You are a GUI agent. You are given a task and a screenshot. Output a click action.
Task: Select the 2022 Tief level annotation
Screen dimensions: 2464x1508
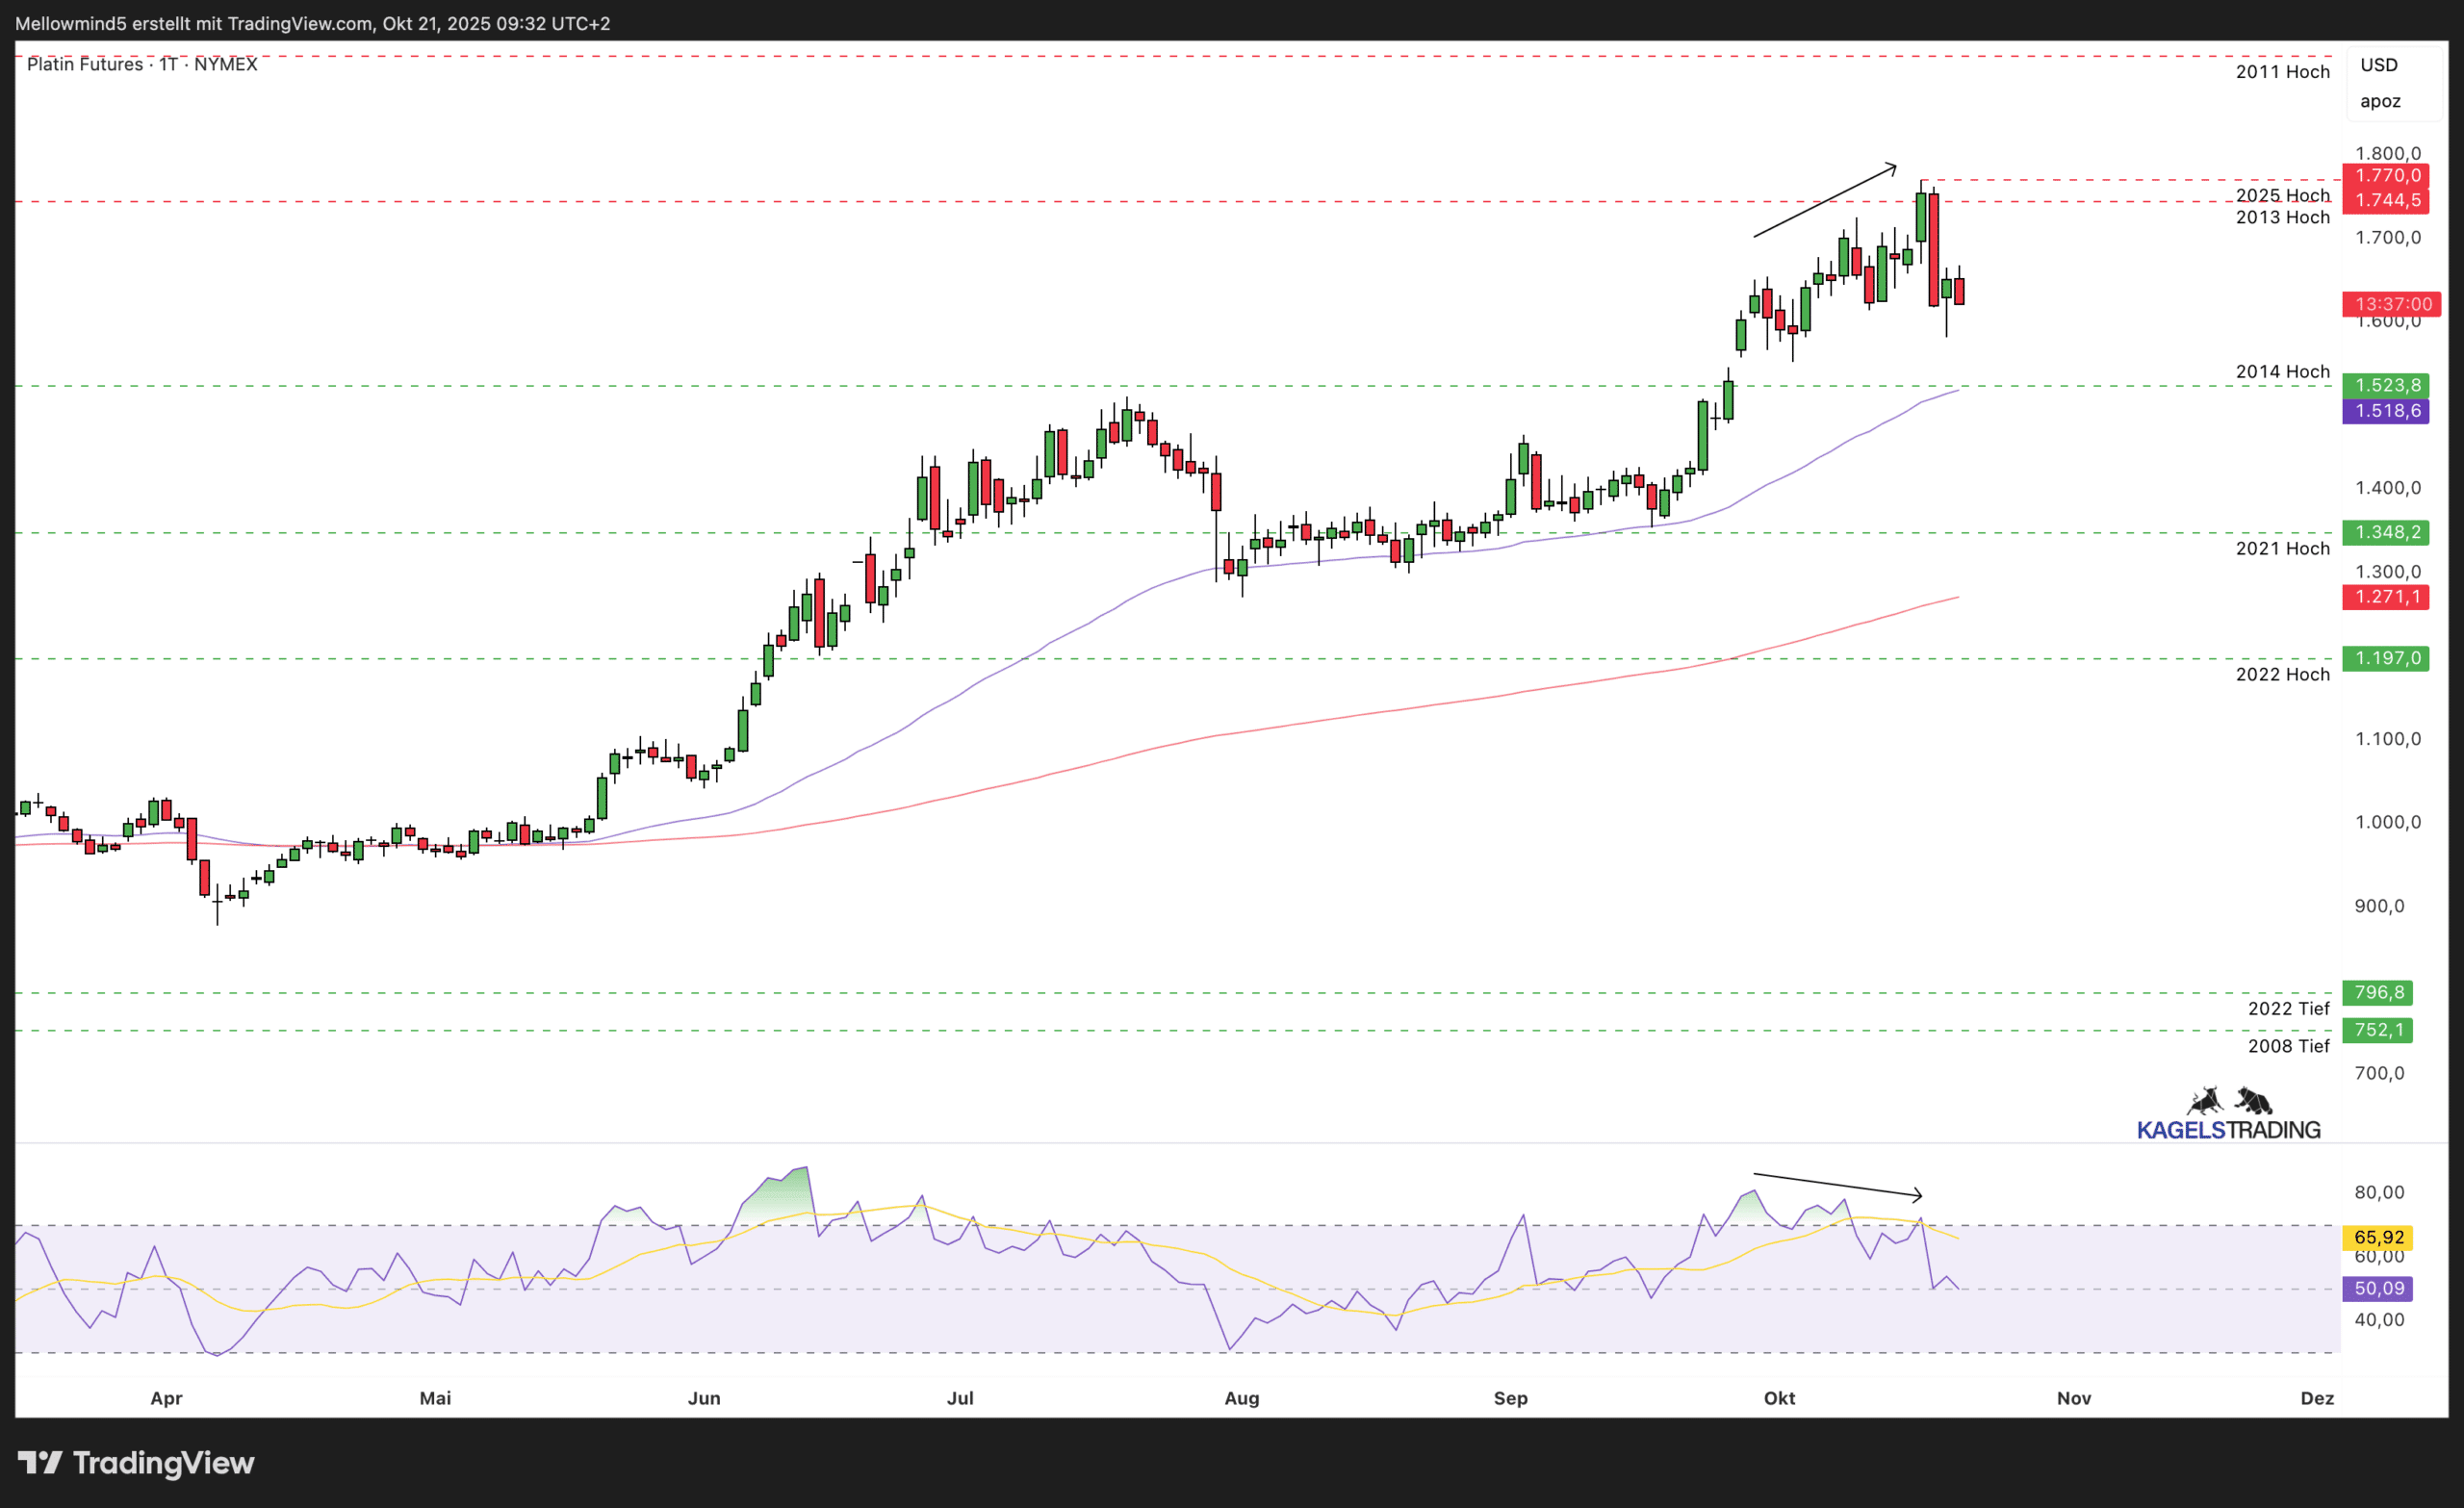(2288, 1008)
